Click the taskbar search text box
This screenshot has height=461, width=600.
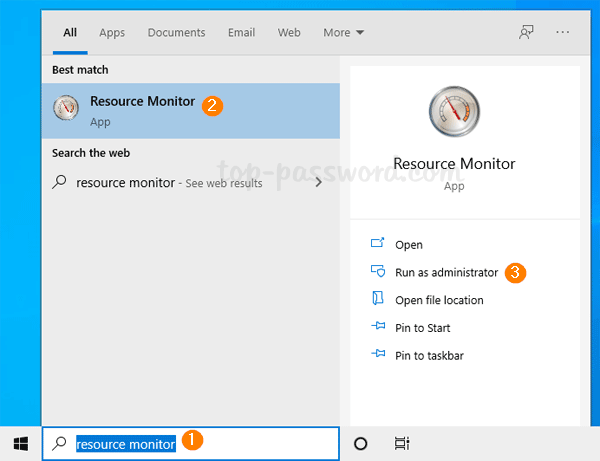190,443
